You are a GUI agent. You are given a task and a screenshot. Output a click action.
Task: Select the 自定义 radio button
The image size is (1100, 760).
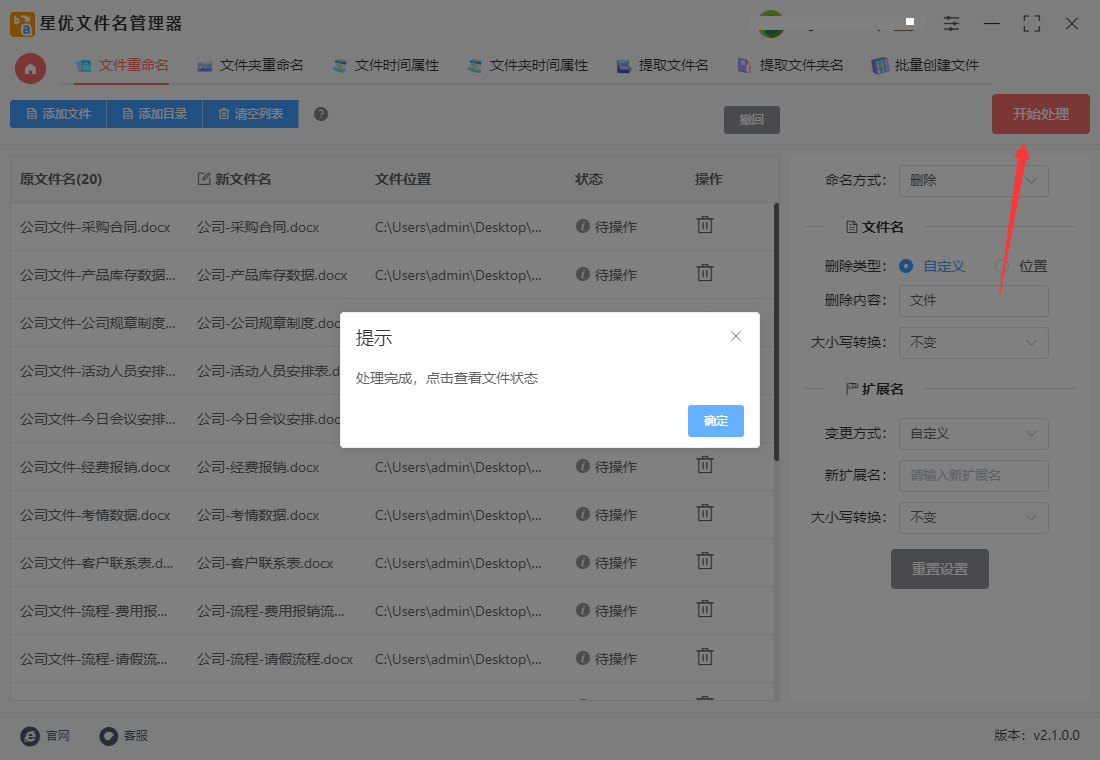pyautogui.click(x=906, y=266)
